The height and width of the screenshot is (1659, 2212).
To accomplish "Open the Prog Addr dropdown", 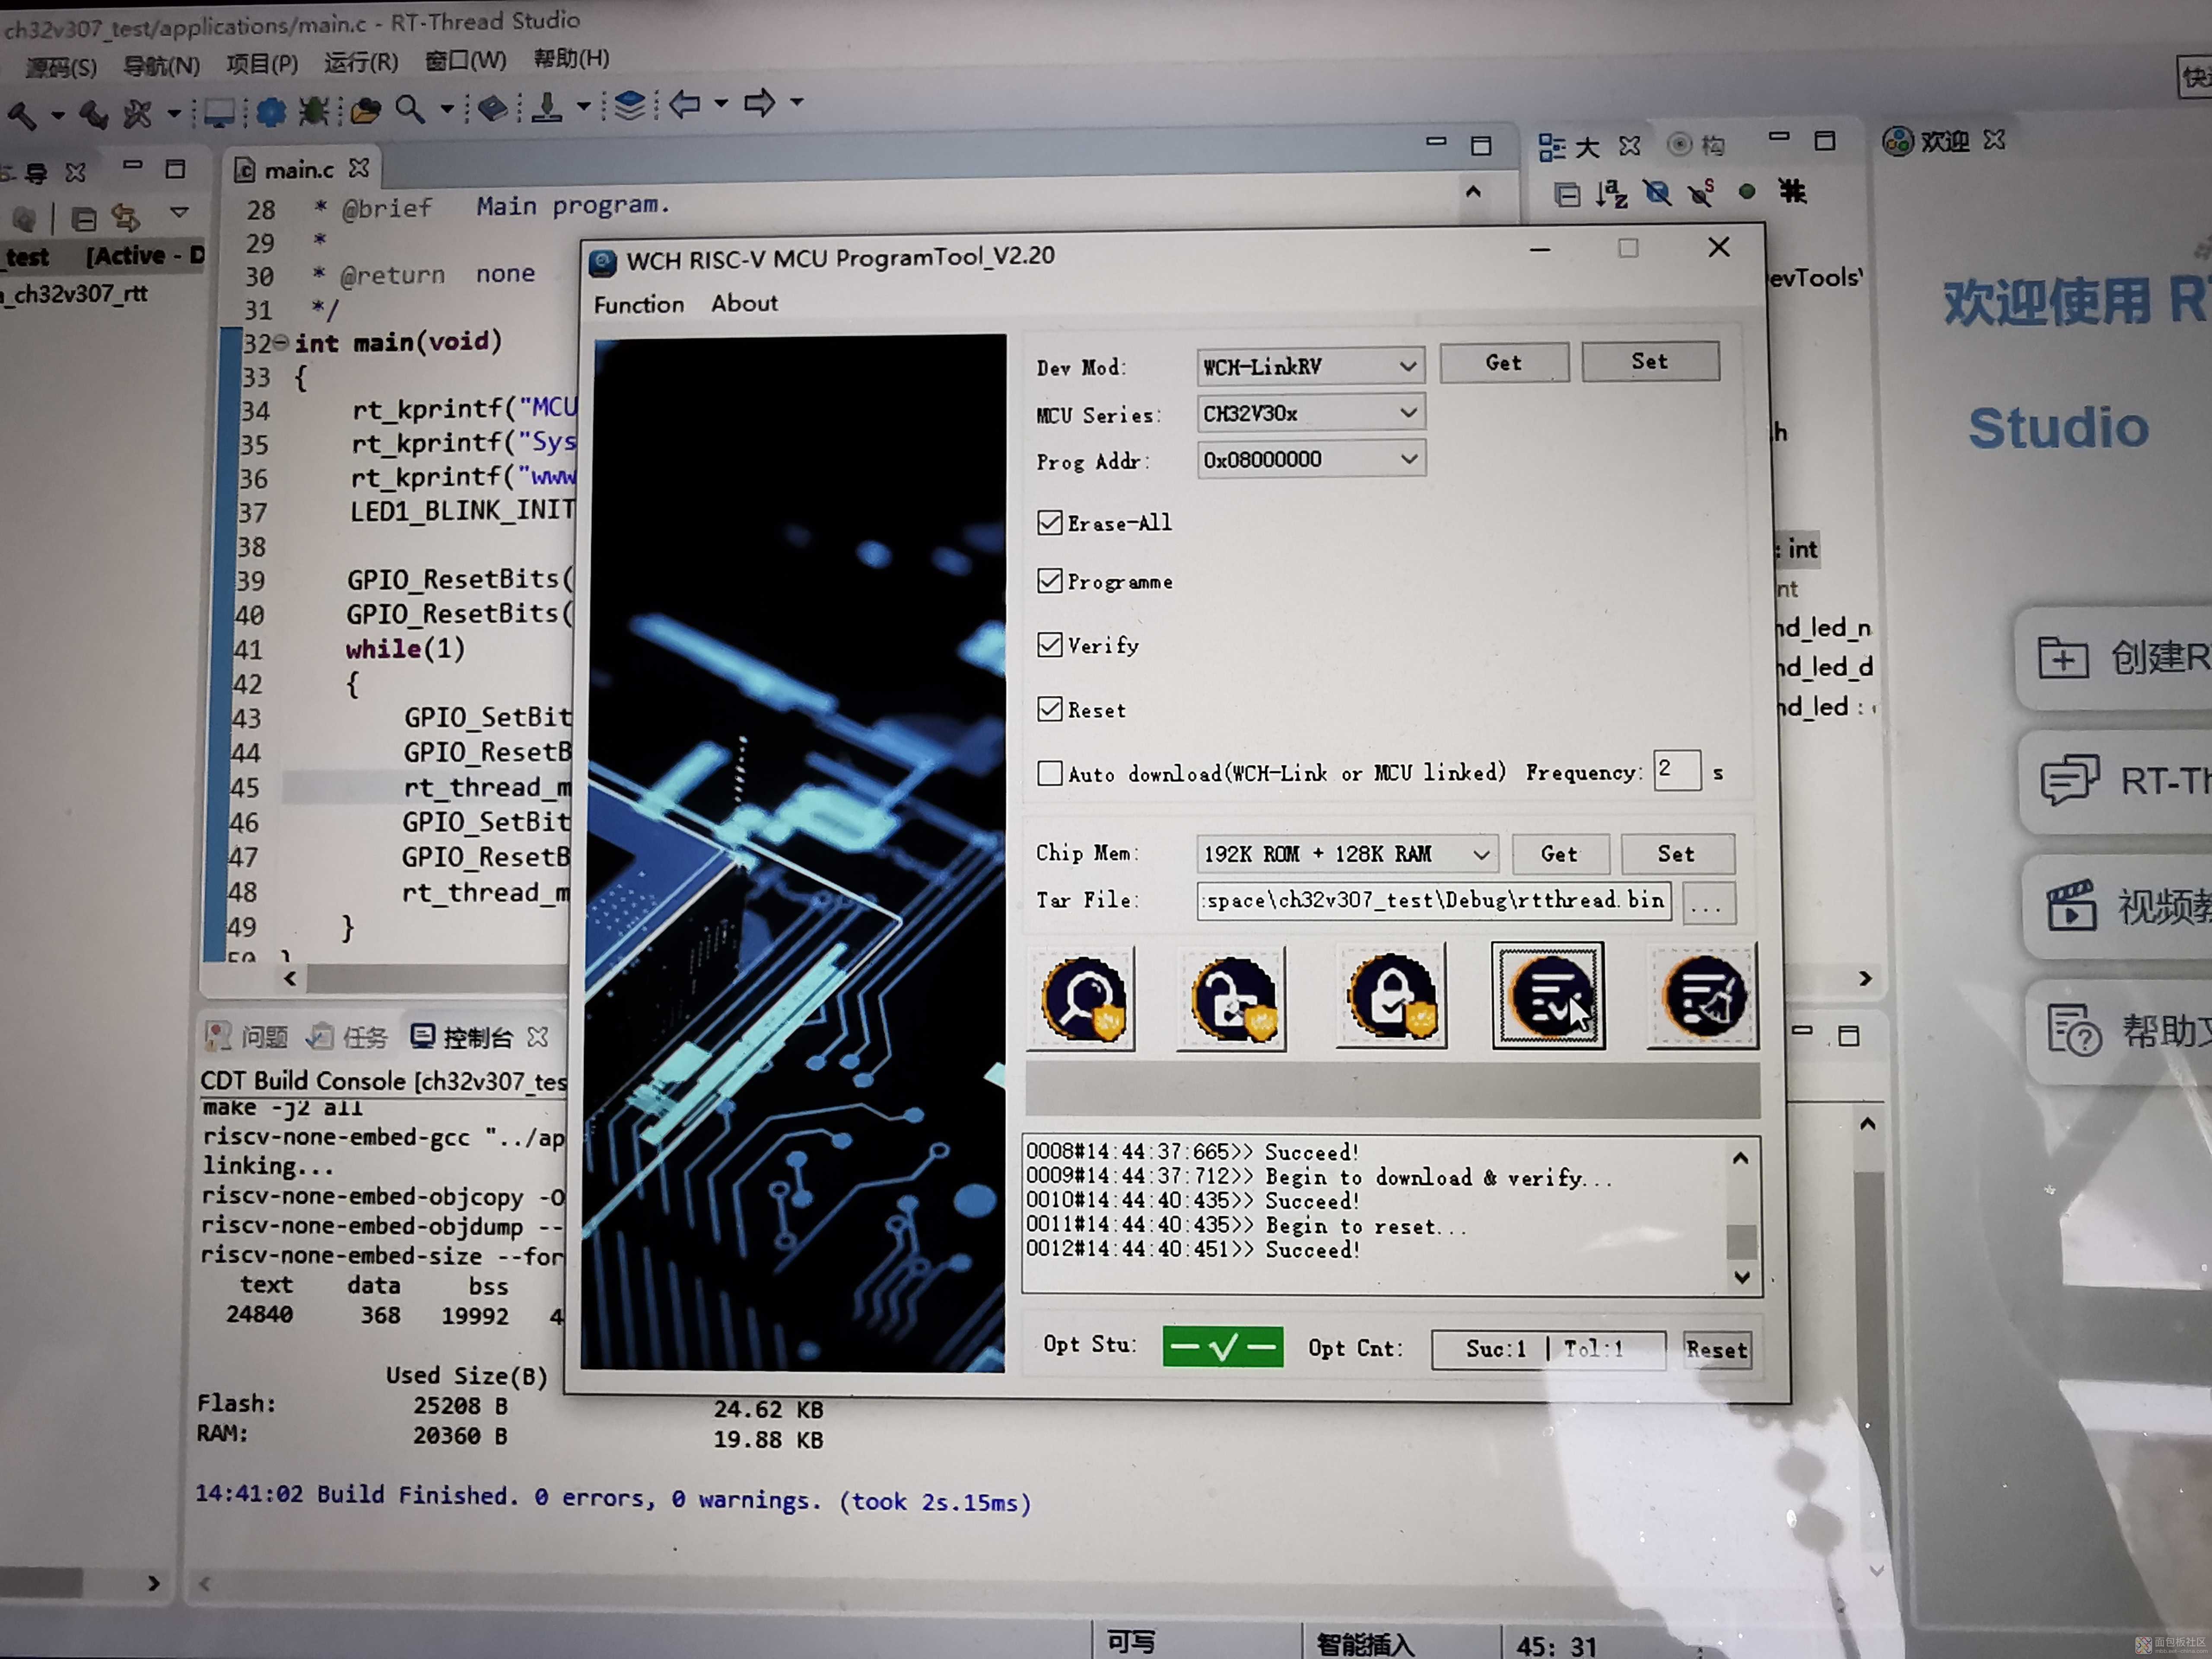I will pos(1311,459).
